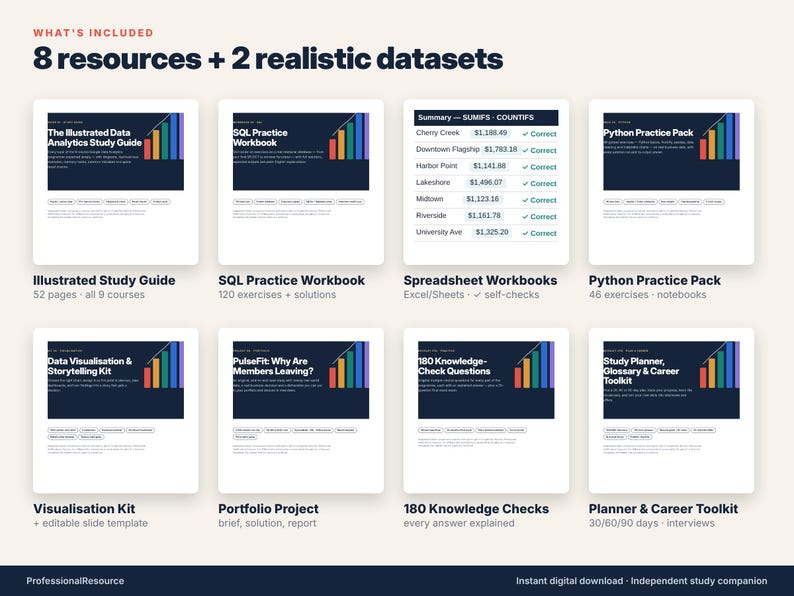The height and width of the screenshot is (596, 794).
Task: Click the 'Portfolio Project' title
Action: coord(268,509)
